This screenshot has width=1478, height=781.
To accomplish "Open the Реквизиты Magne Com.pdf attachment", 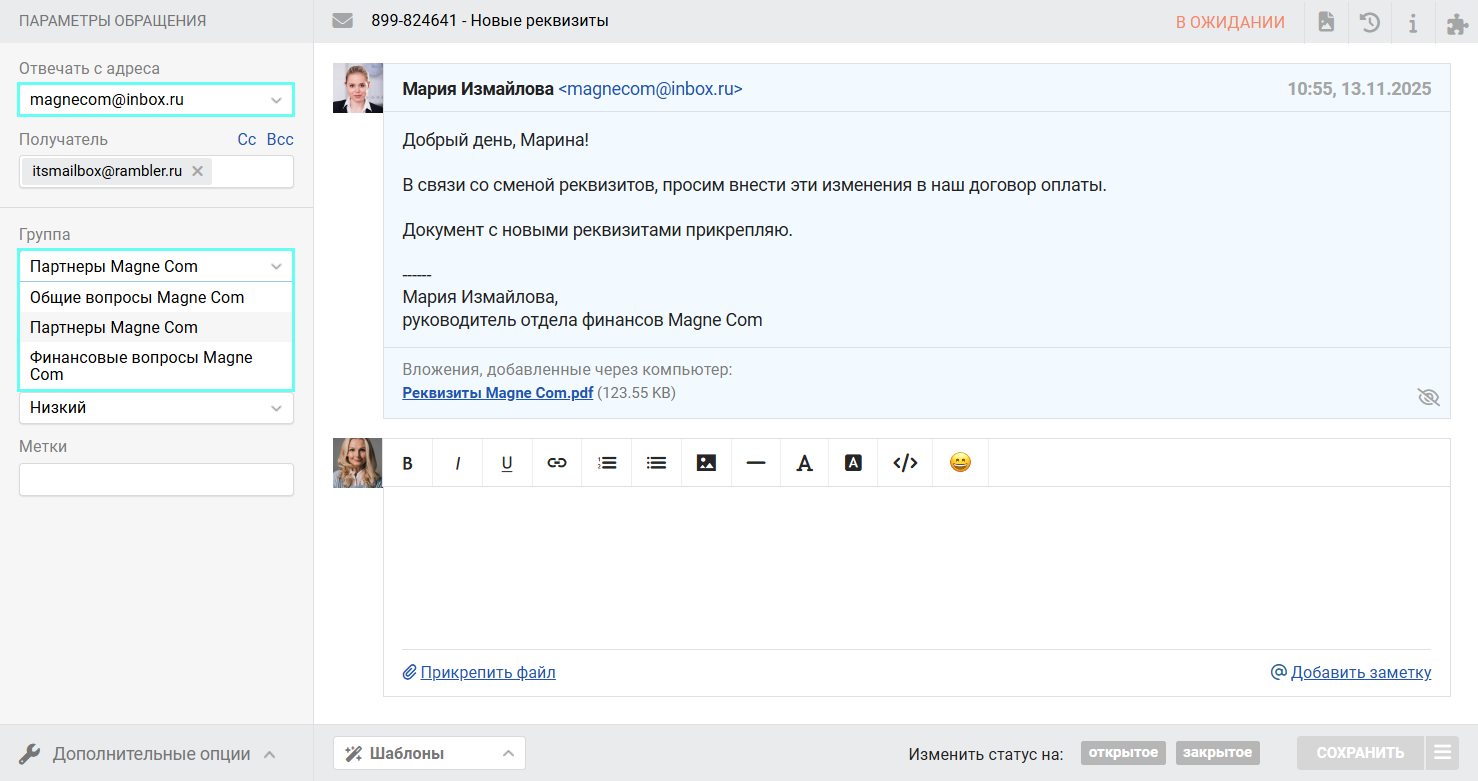I will pos(497,393).
